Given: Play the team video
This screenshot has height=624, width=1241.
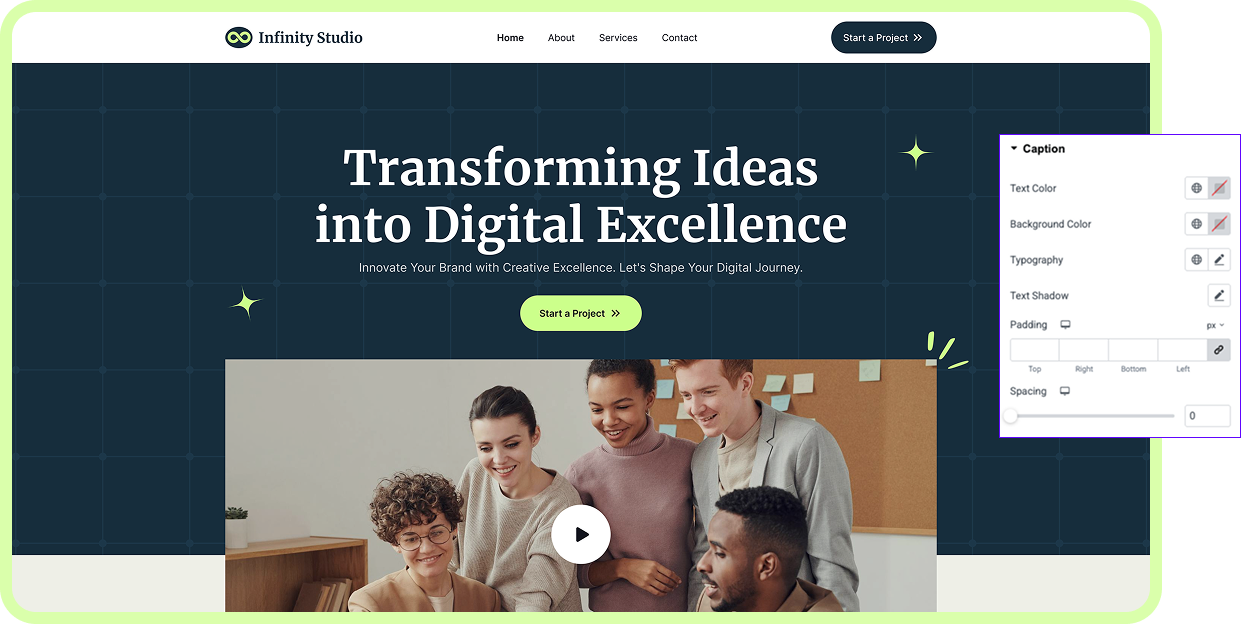Looking at the screenshot, I should point(581,534).
